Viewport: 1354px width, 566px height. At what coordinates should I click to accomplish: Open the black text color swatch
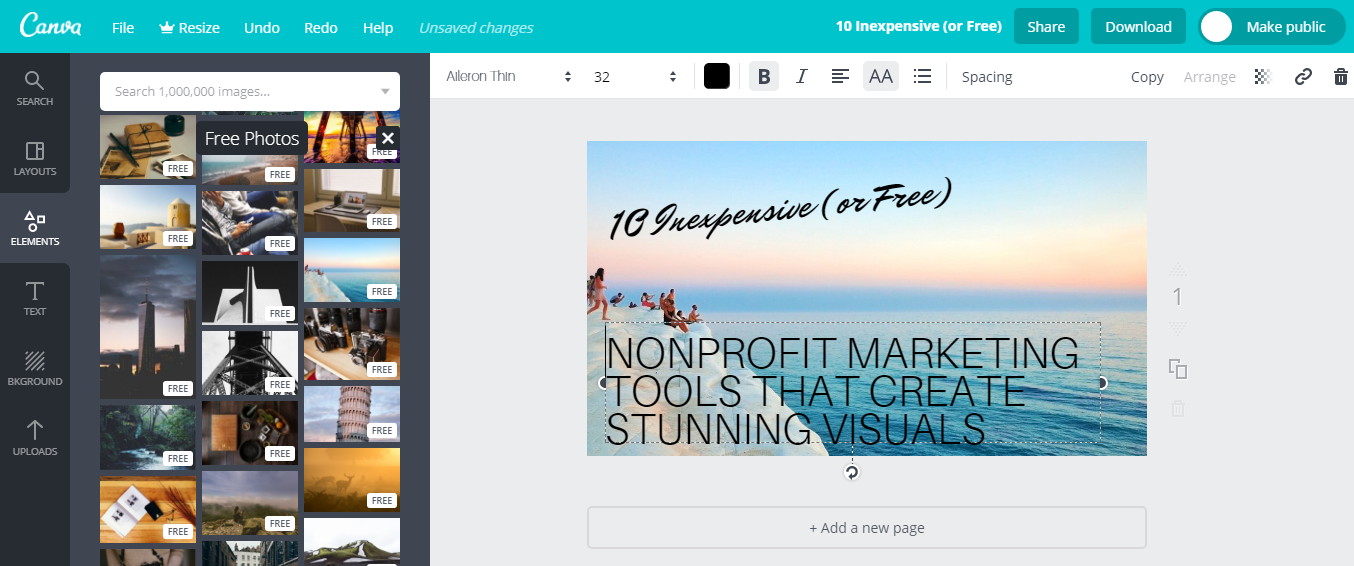(x=716, y=76)
